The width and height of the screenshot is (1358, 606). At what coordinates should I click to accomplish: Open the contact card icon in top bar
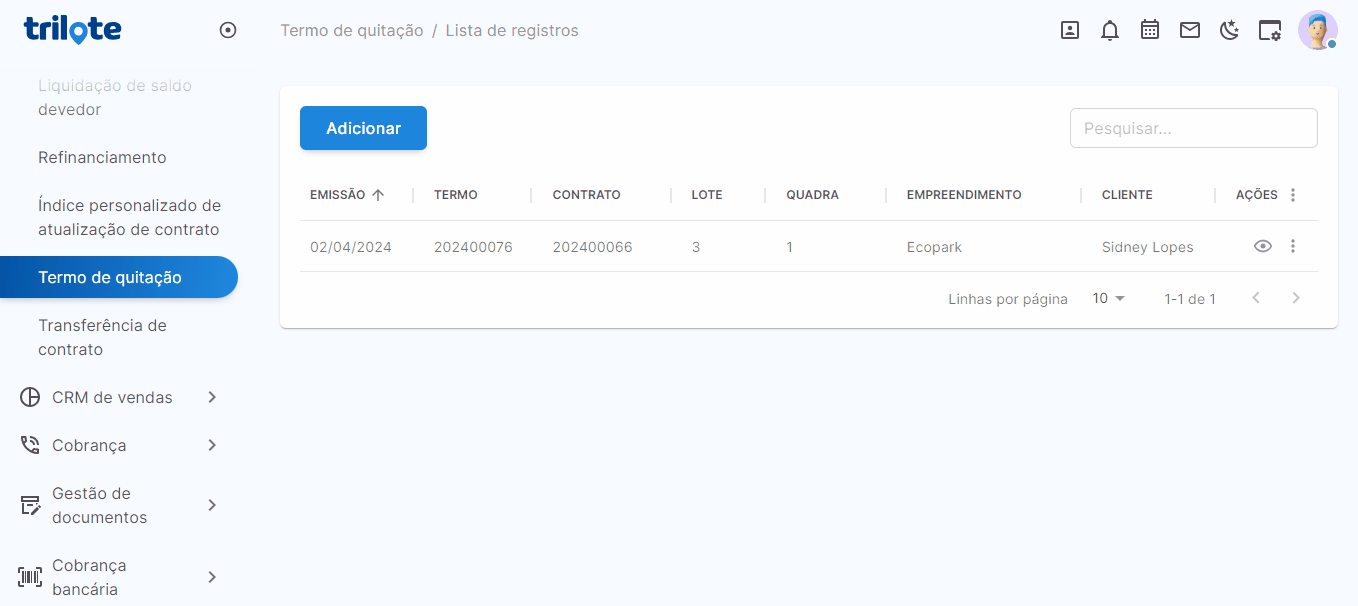[1069, 30]
